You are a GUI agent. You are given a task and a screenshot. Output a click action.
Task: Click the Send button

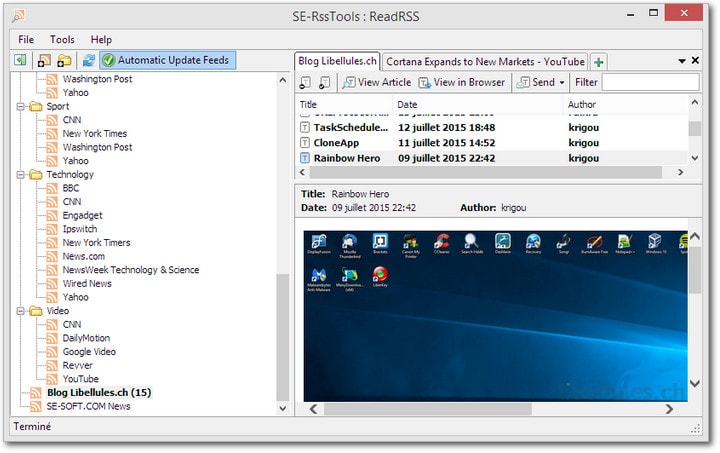coord(536,83)
